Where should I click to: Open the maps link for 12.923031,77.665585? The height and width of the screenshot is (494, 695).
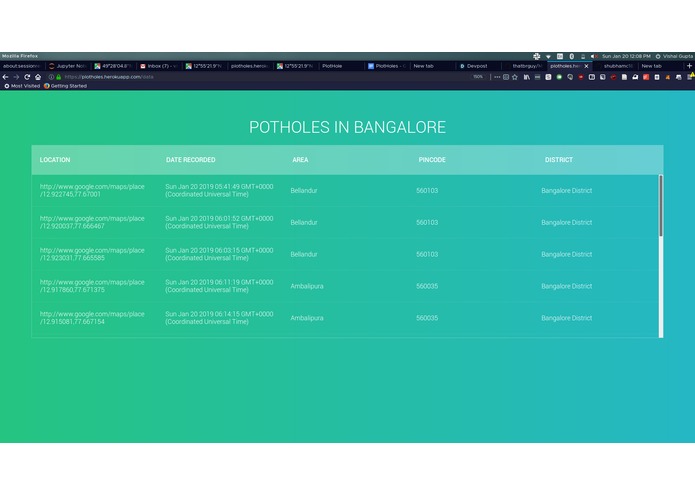click(x=92, y=254)
